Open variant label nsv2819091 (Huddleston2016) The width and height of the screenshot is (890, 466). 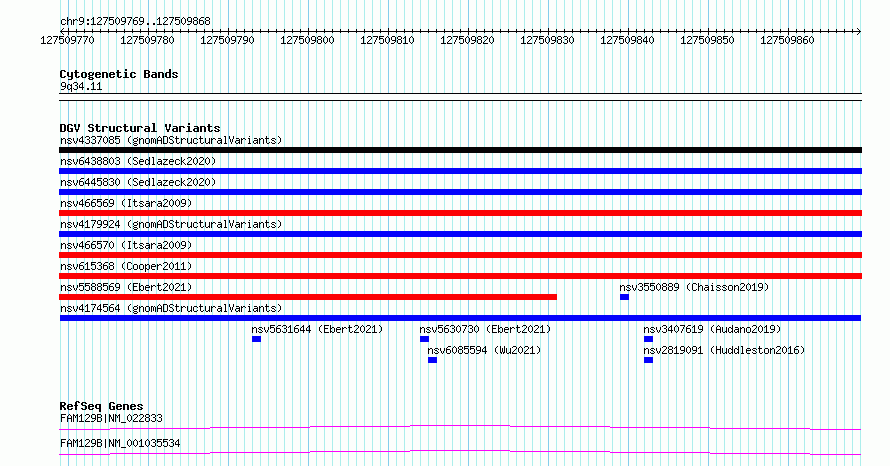(724, 350)
